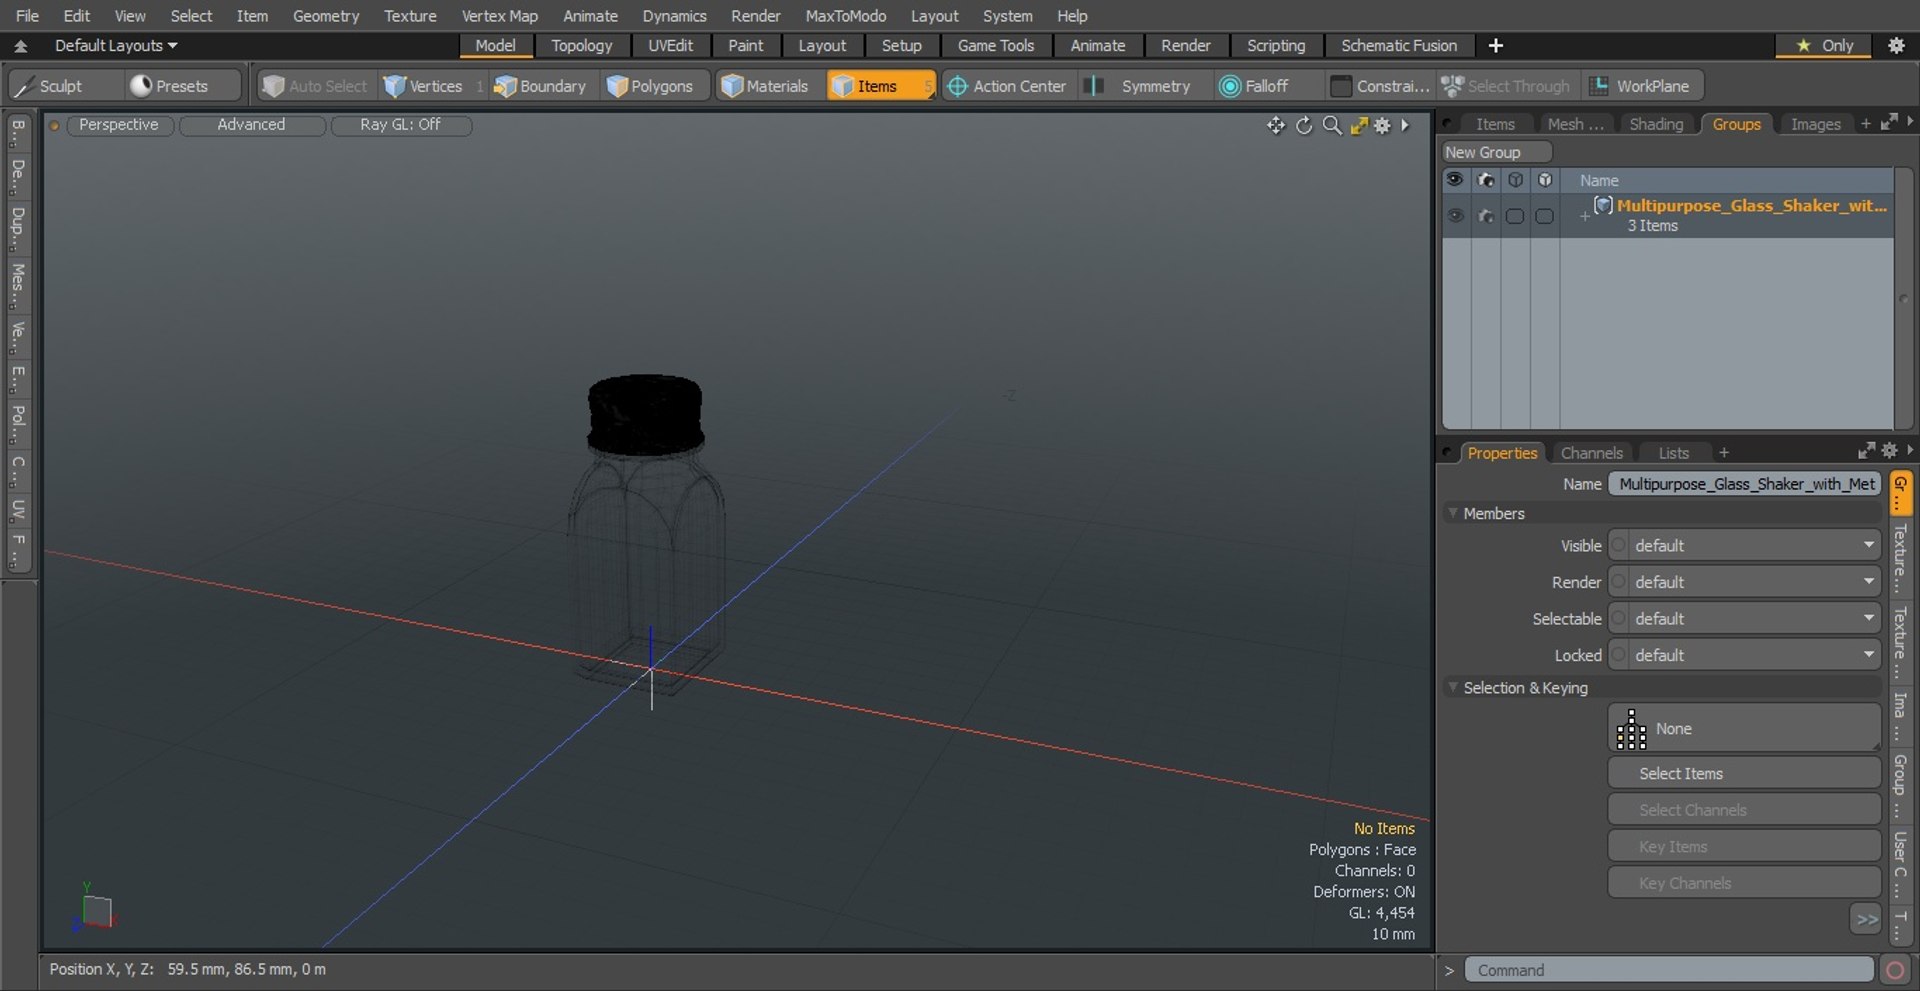This screenshot has width=1920, height=991.
Task: Toggle third column checkbox of Multipurpose_Glass_Shaker group
Action: [1515, 216]
